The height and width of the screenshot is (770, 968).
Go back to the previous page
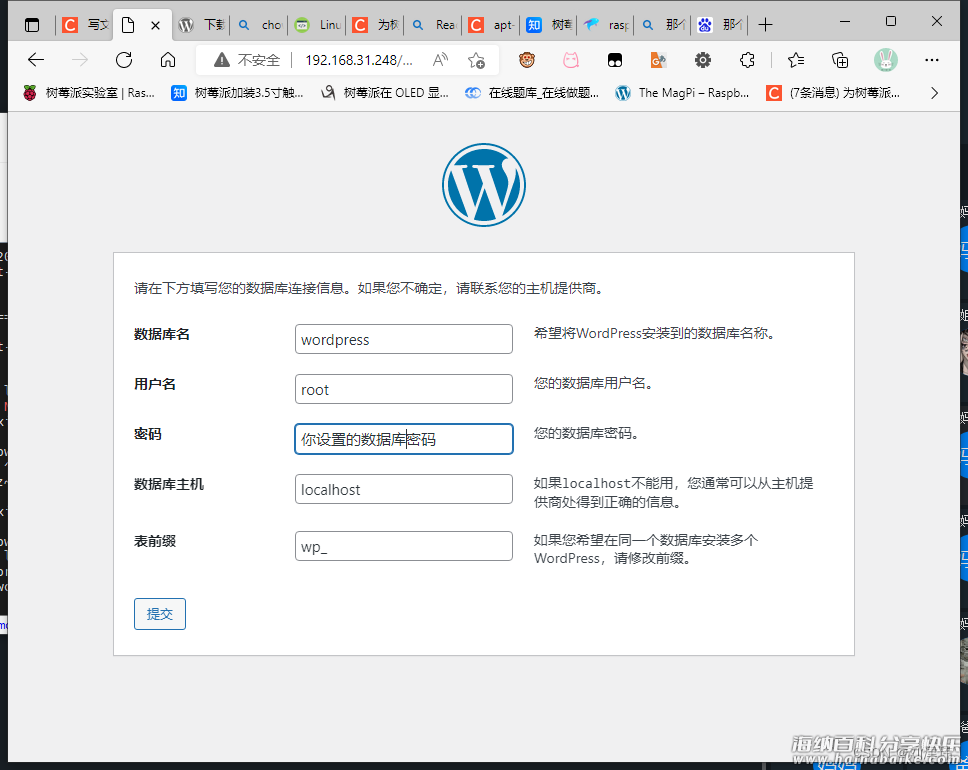pyautogui.click(x=36, y=60)
